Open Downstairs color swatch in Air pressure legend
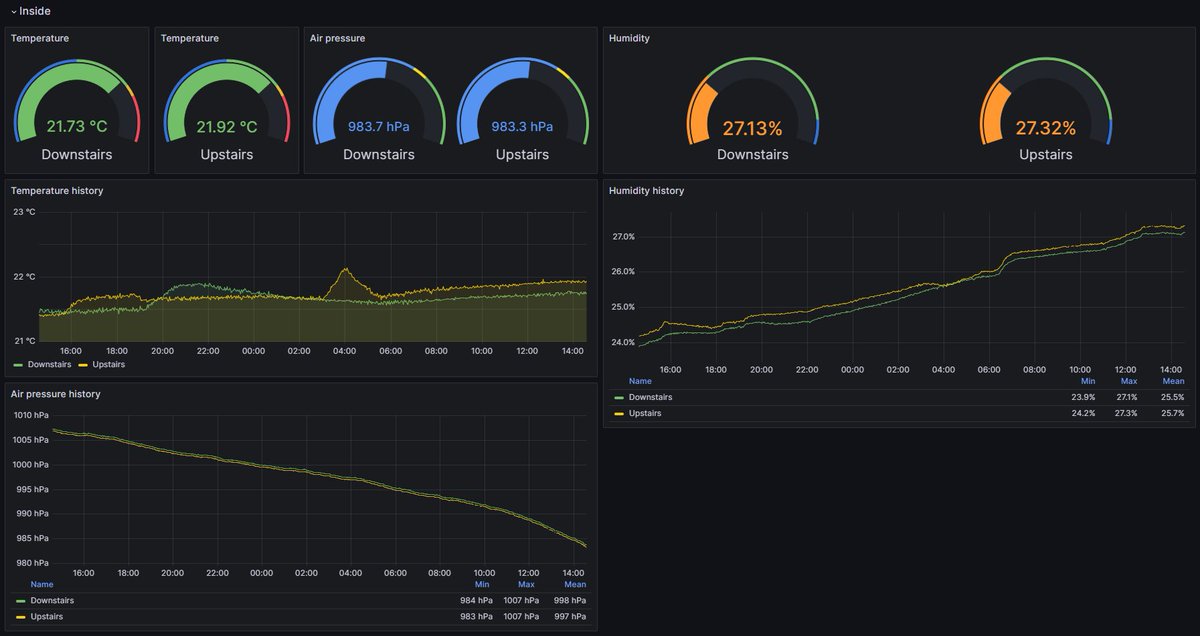1200x636 pixels. tap(21, 600)
